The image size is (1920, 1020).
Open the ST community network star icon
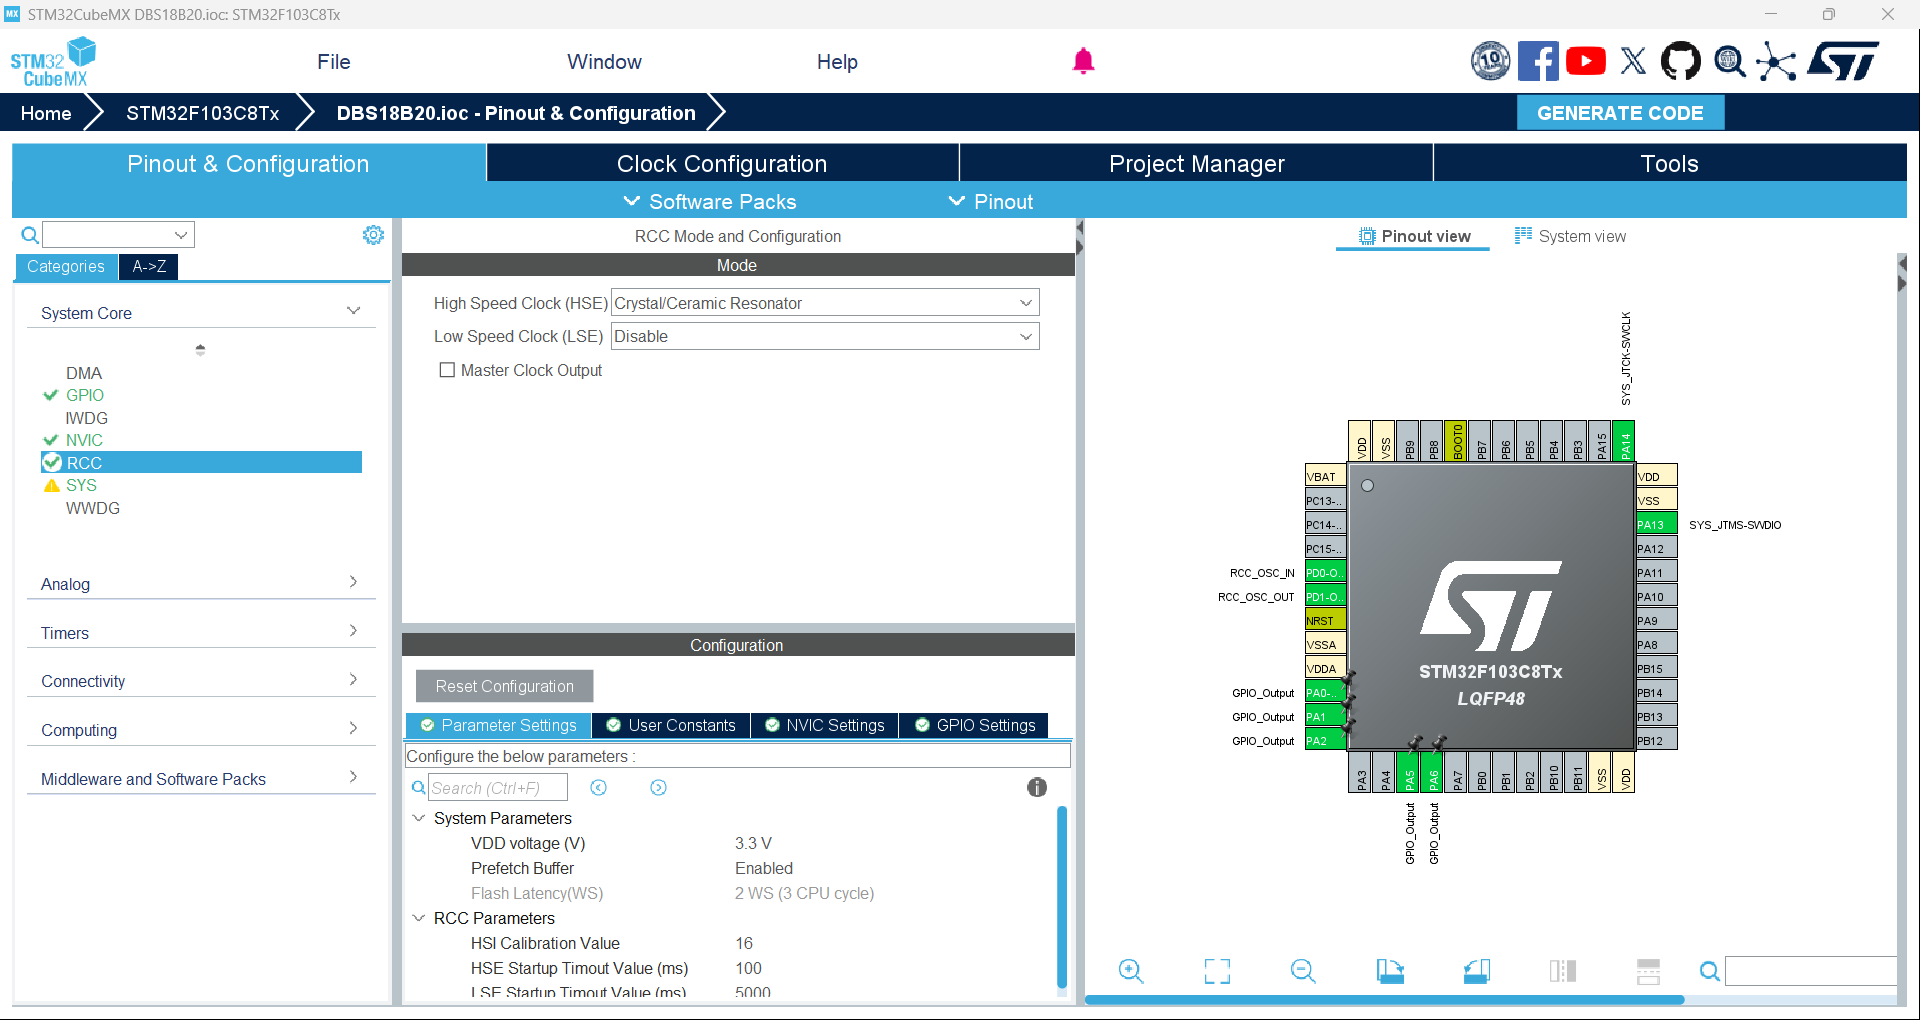1776,61
